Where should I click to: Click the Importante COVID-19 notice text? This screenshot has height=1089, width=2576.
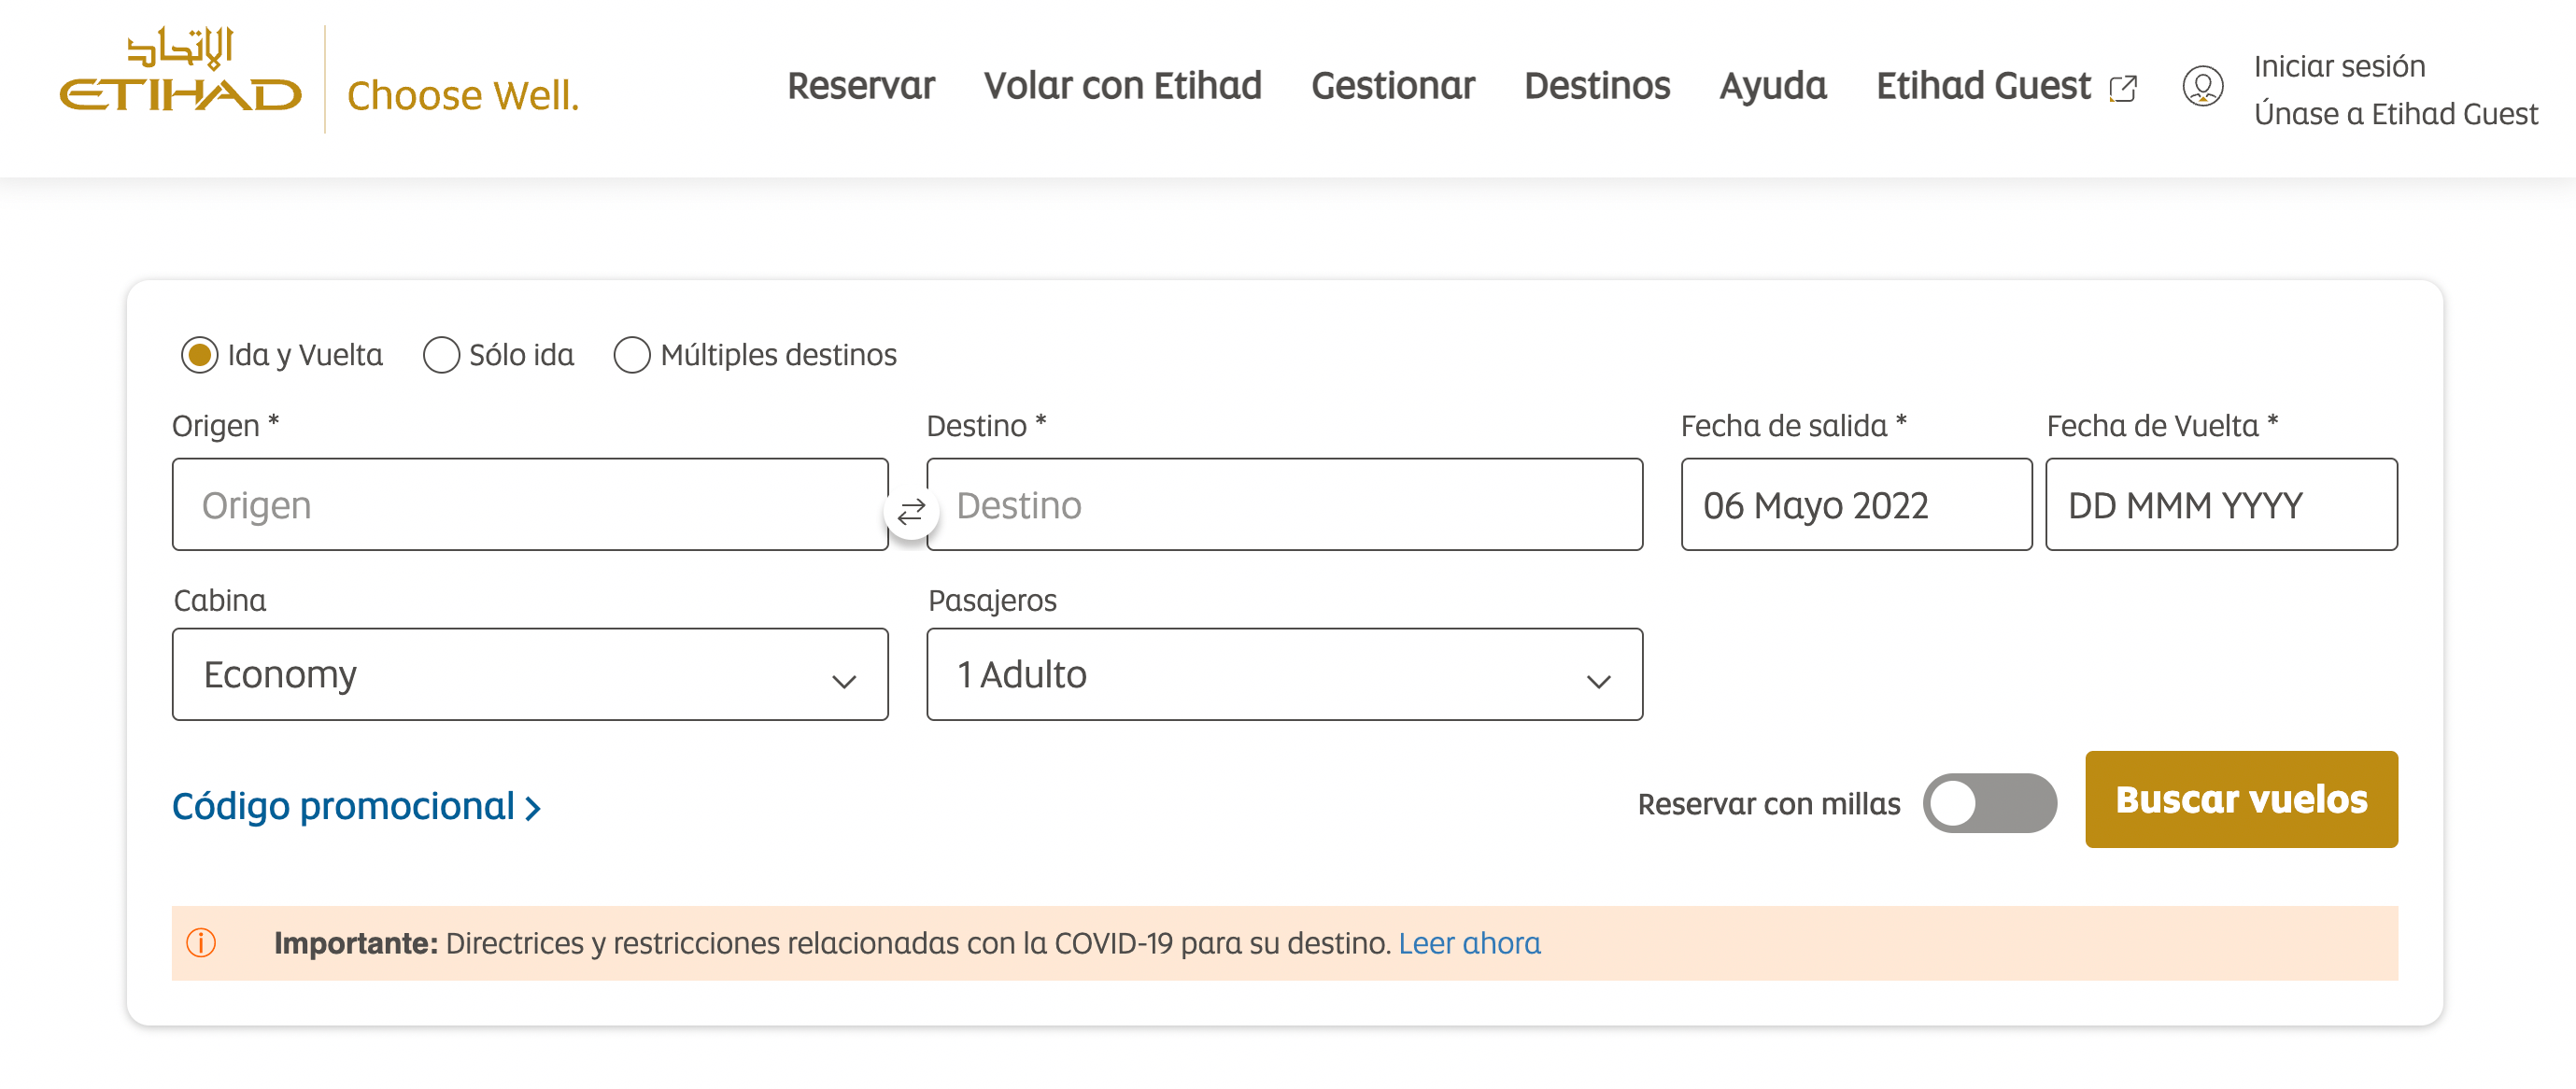click(x=832, y=943)
